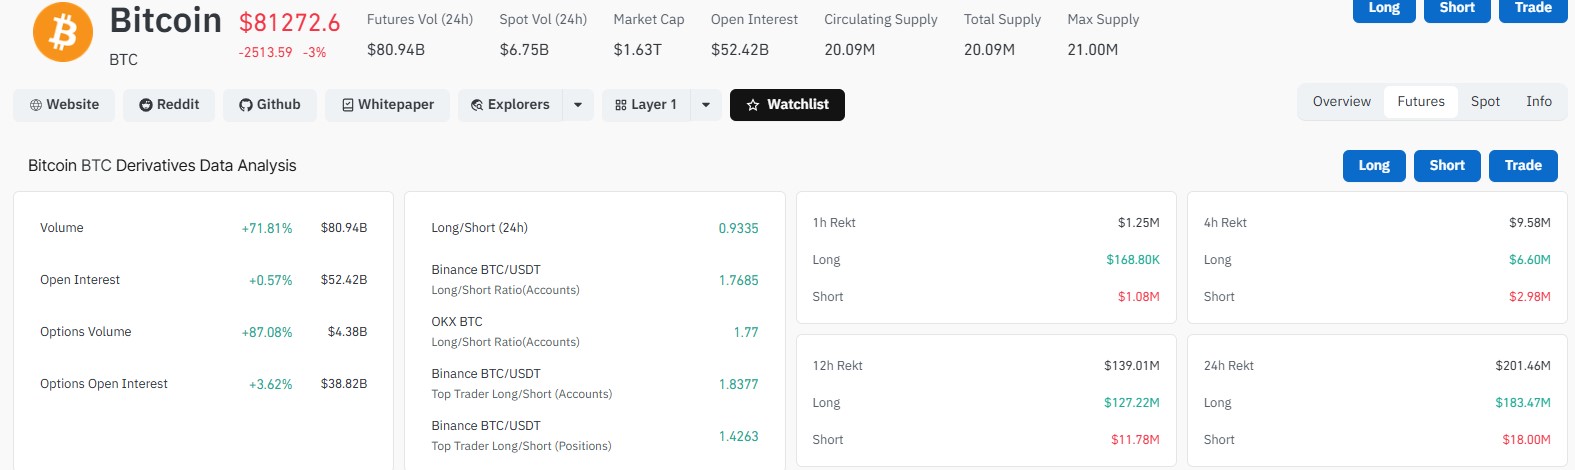Click the Layer 1 button label
This screenshot has height=470, width=1575.
click(x=654, y=105)
